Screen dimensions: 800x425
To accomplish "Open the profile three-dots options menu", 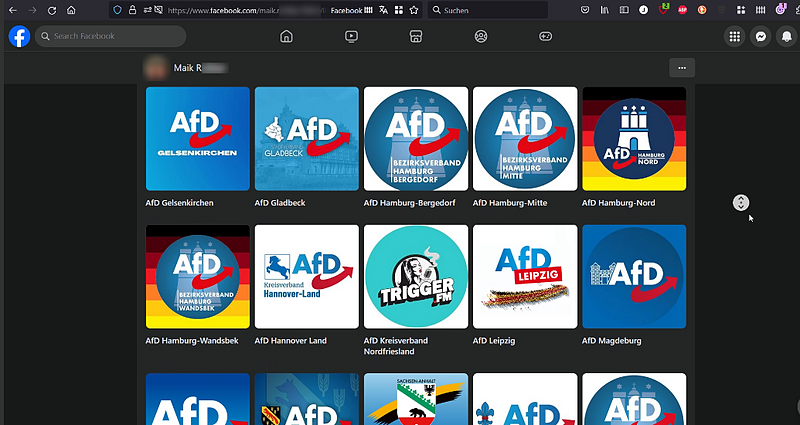I will 682,68.
